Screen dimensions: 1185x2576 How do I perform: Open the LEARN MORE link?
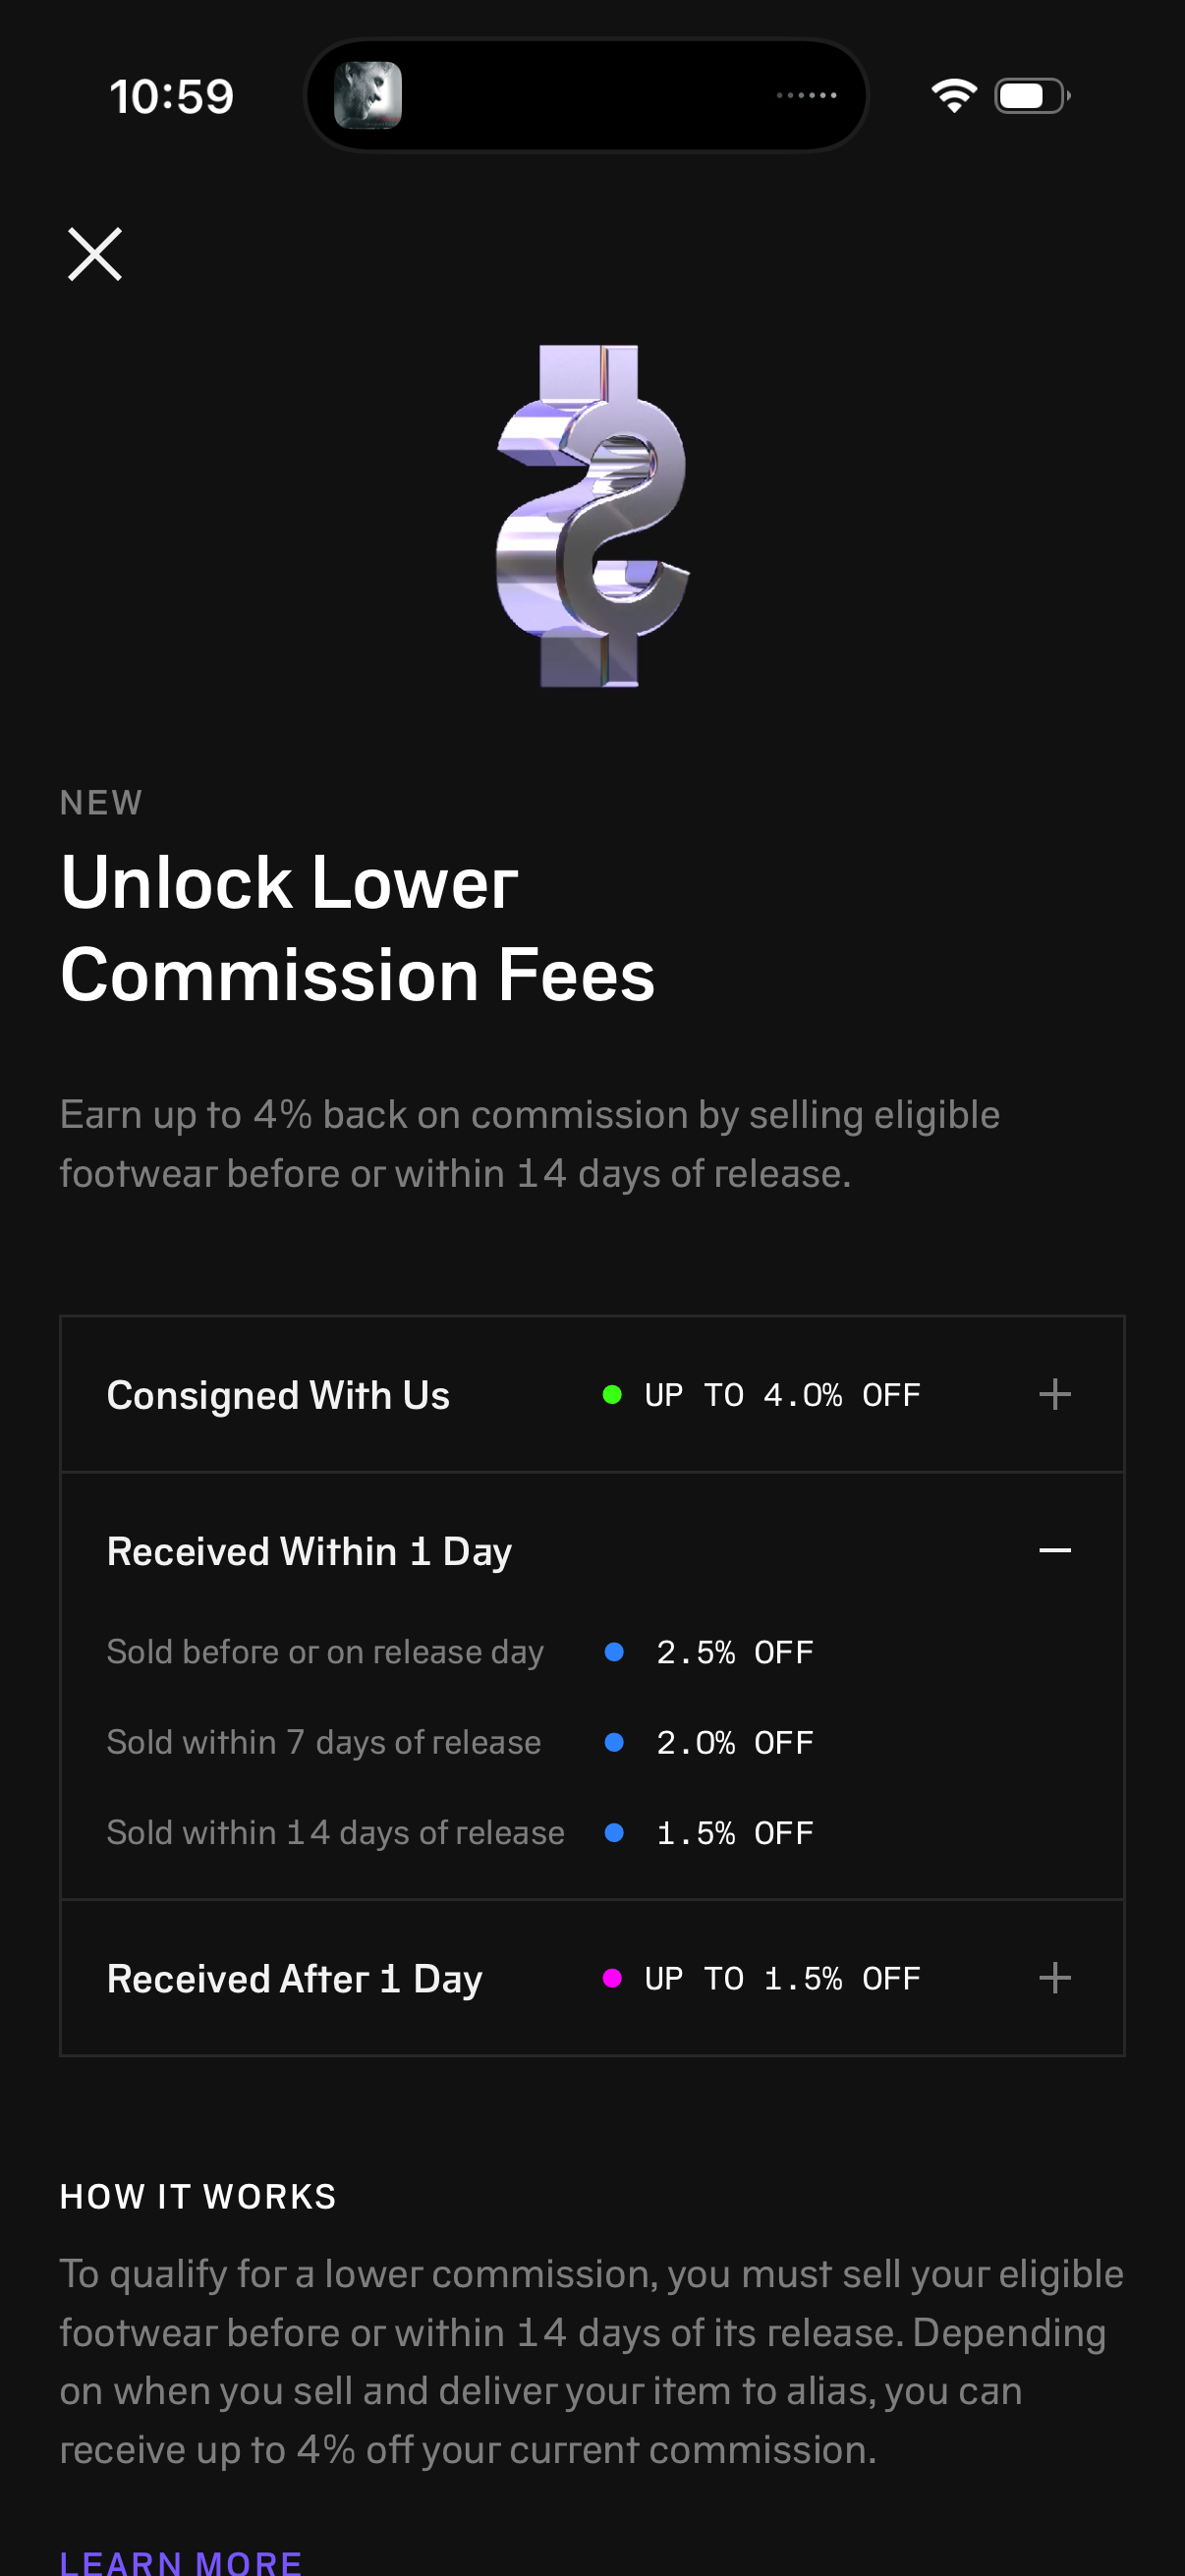pyautogui.click(x=181, y=2561)
